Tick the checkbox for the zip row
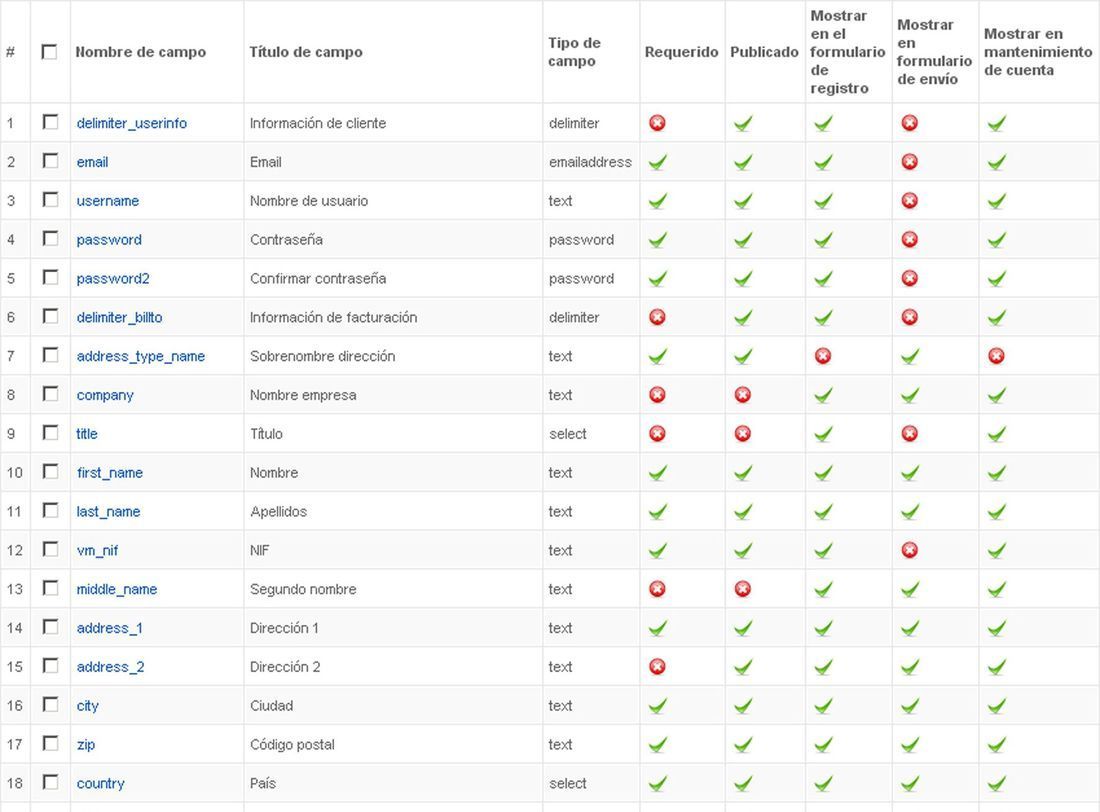 pyautogui.click(x=51, y=743)
